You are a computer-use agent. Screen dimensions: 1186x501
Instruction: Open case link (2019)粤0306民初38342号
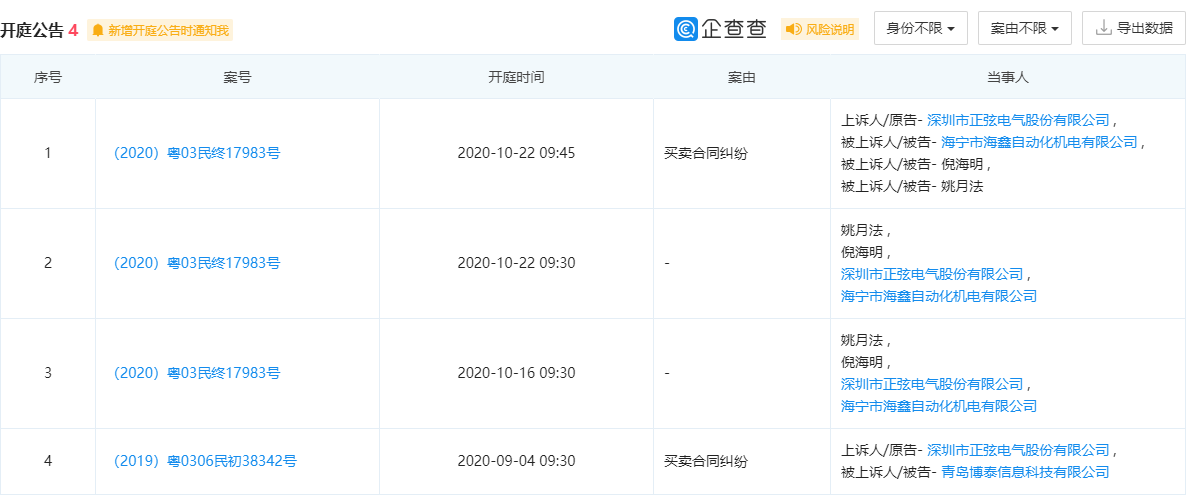click(x=205, y=460)
